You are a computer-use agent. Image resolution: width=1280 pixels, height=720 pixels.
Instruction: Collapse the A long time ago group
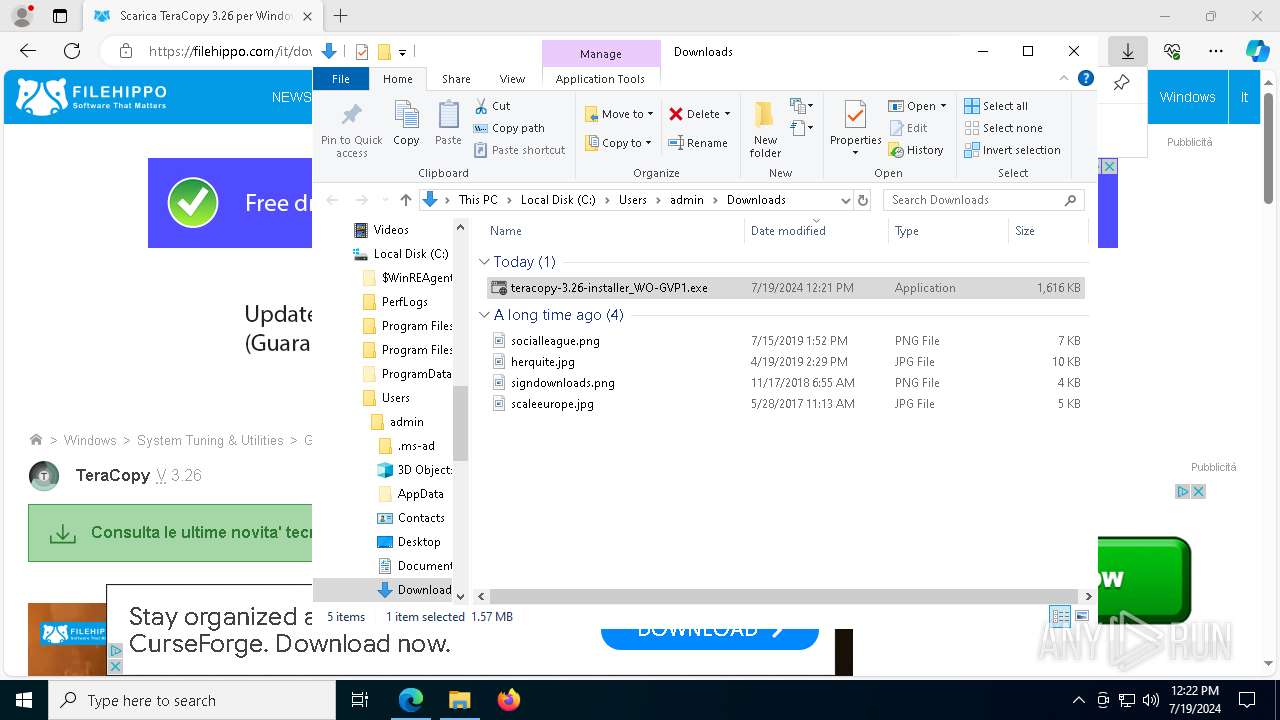[484, 315]
